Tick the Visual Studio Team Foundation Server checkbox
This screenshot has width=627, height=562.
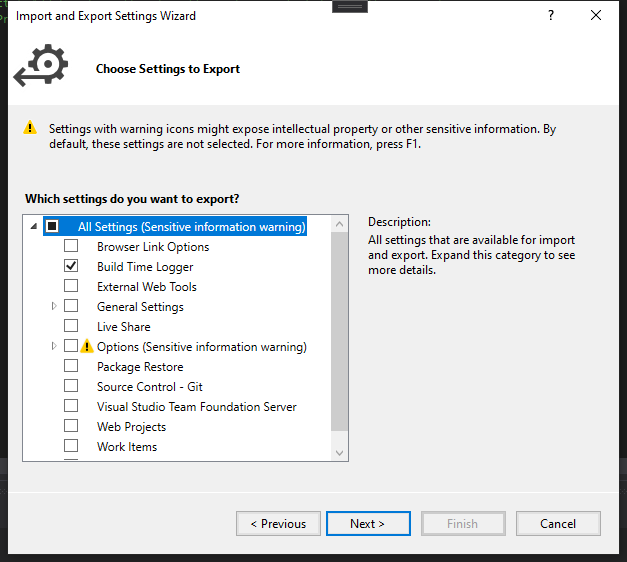pyautogui.click(x=71, y=406)
